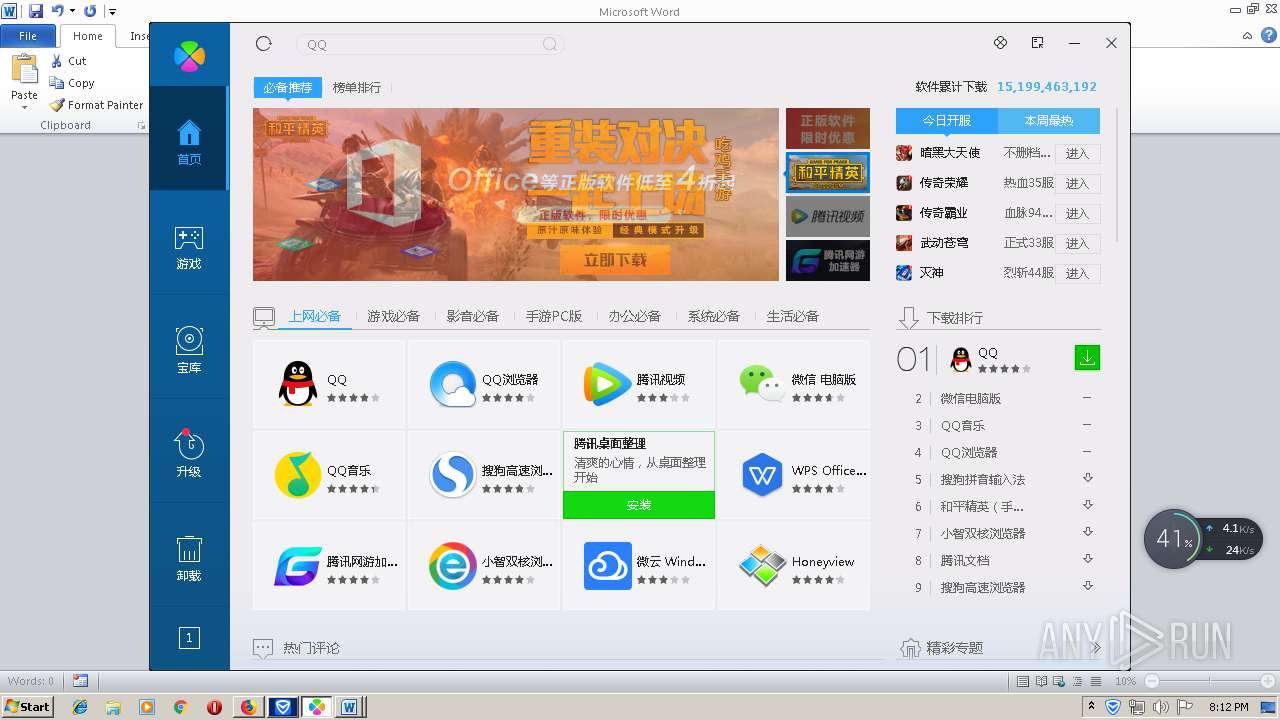This screenshot has height=720, width=1280.
Task: Select the QQ音乐 app icon
Action: click(297, 475)
